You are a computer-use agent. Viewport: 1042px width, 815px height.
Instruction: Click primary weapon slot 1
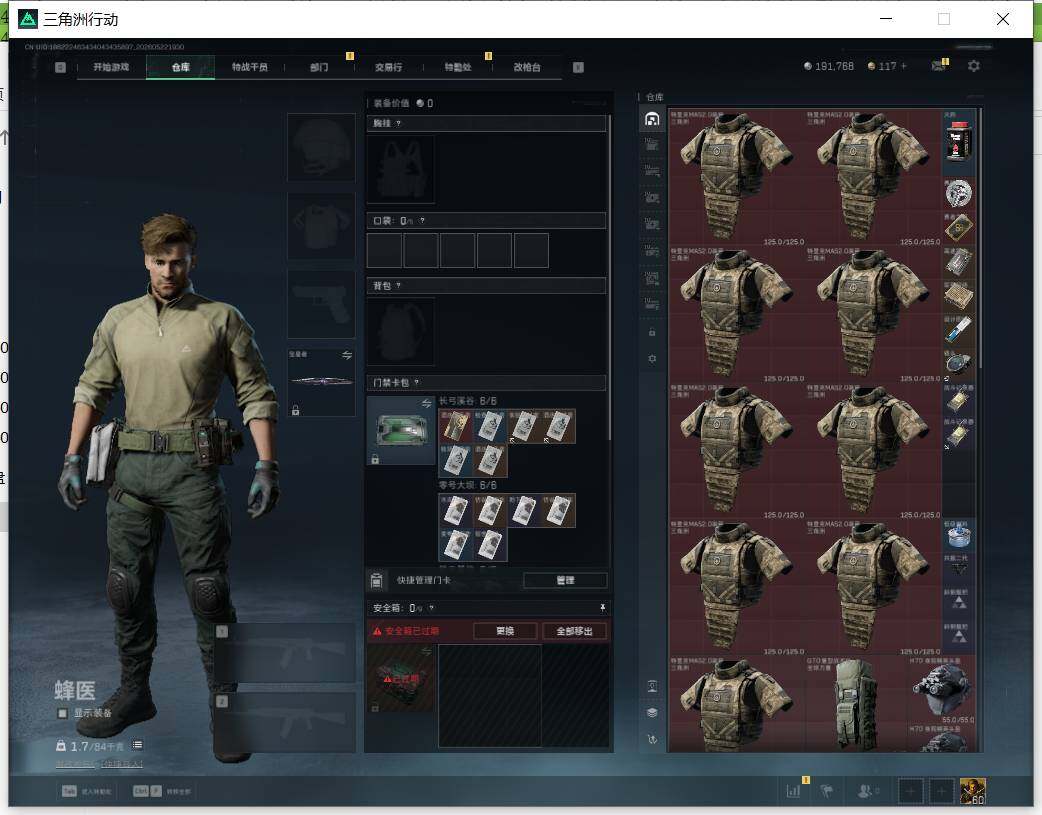(284, 653)
